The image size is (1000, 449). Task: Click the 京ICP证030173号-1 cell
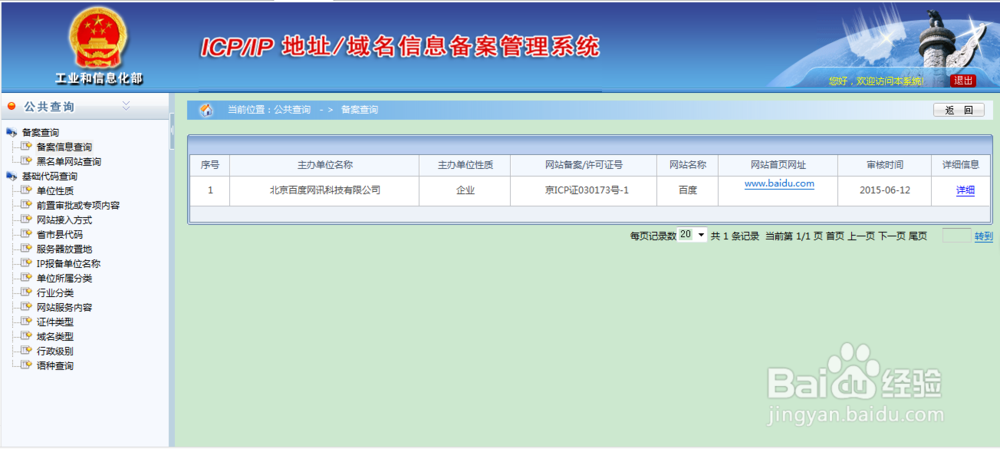(584, 190)
